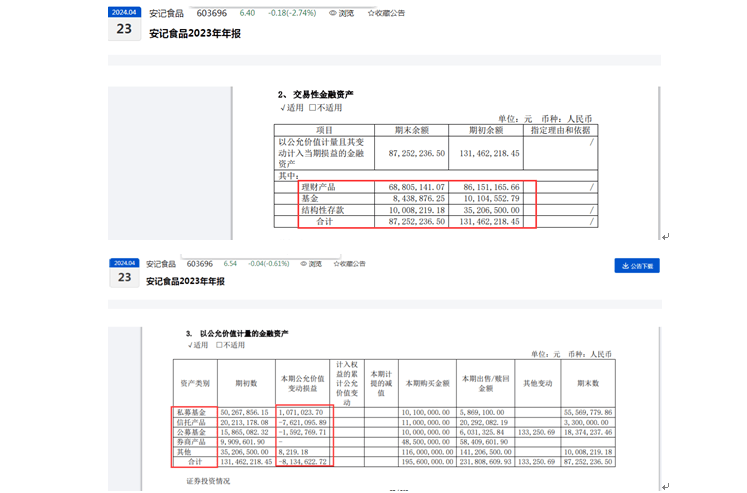Viewport: 747px width, 493px height.
Task: Click the 期末数 column header
Action: [x=588, y=383]
